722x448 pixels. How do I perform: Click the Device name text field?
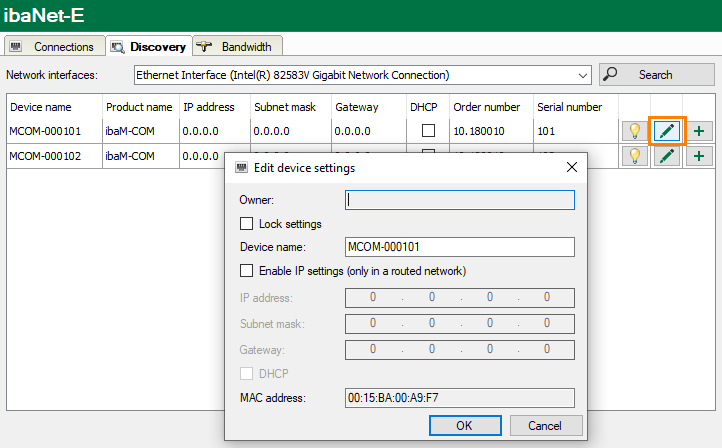(x=459, y=247)
